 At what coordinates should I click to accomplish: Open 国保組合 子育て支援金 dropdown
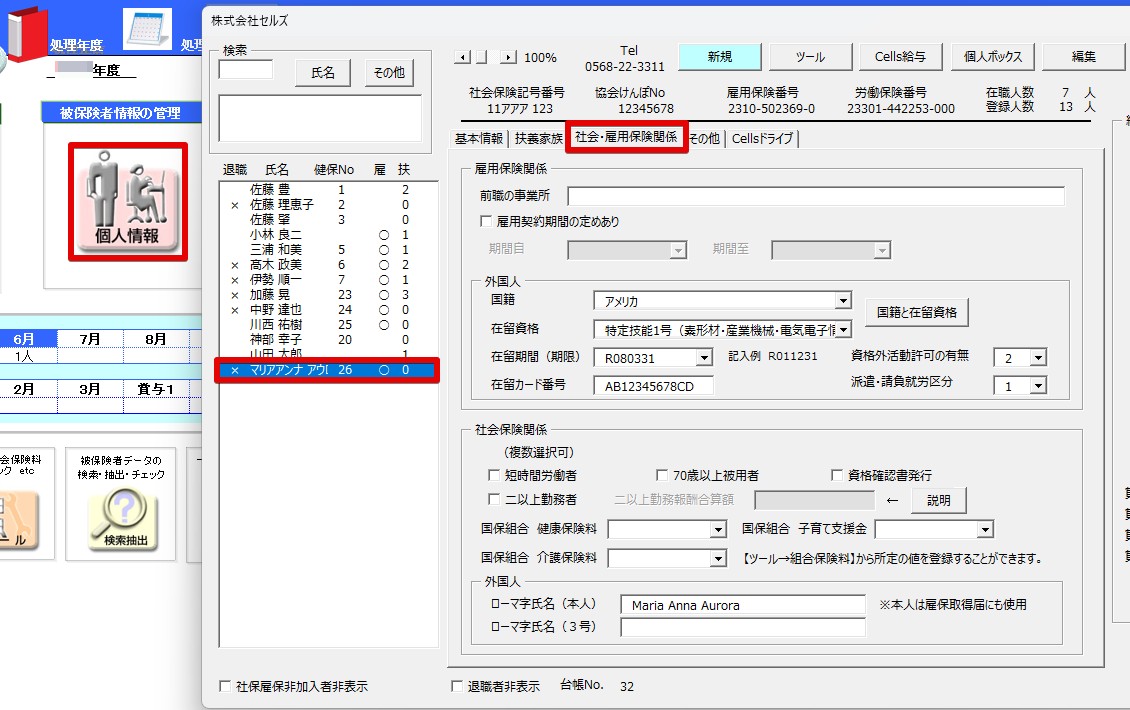(x=985, y=530)
